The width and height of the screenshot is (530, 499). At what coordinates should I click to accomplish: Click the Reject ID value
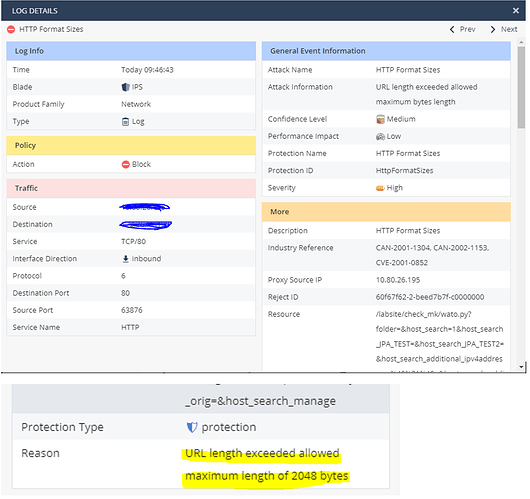pos(430,298)
